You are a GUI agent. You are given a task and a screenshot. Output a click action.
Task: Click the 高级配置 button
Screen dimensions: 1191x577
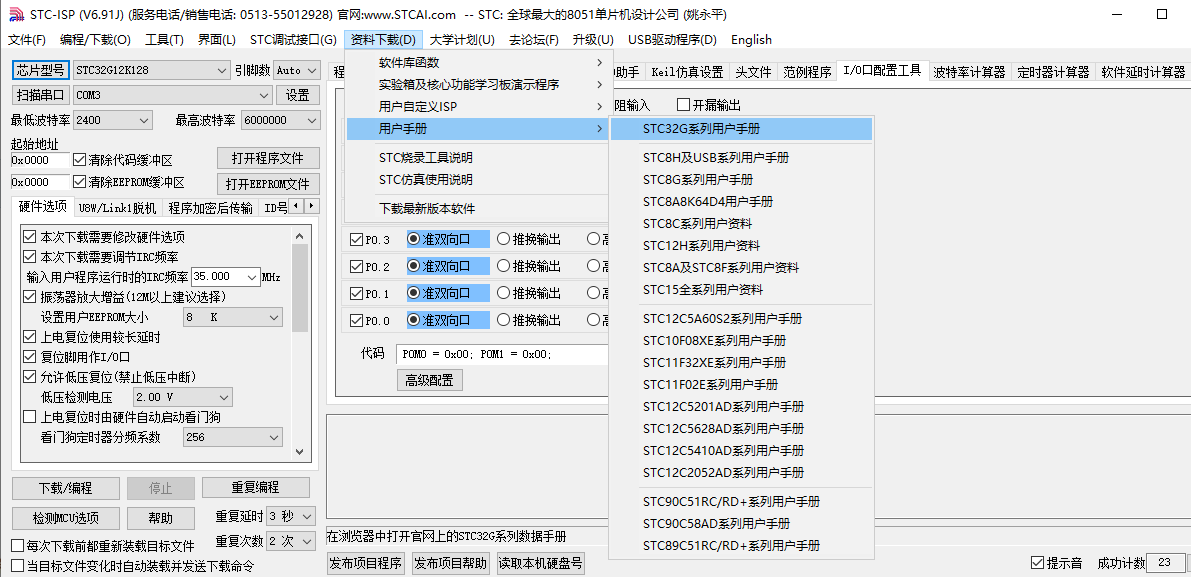[429, 380]
